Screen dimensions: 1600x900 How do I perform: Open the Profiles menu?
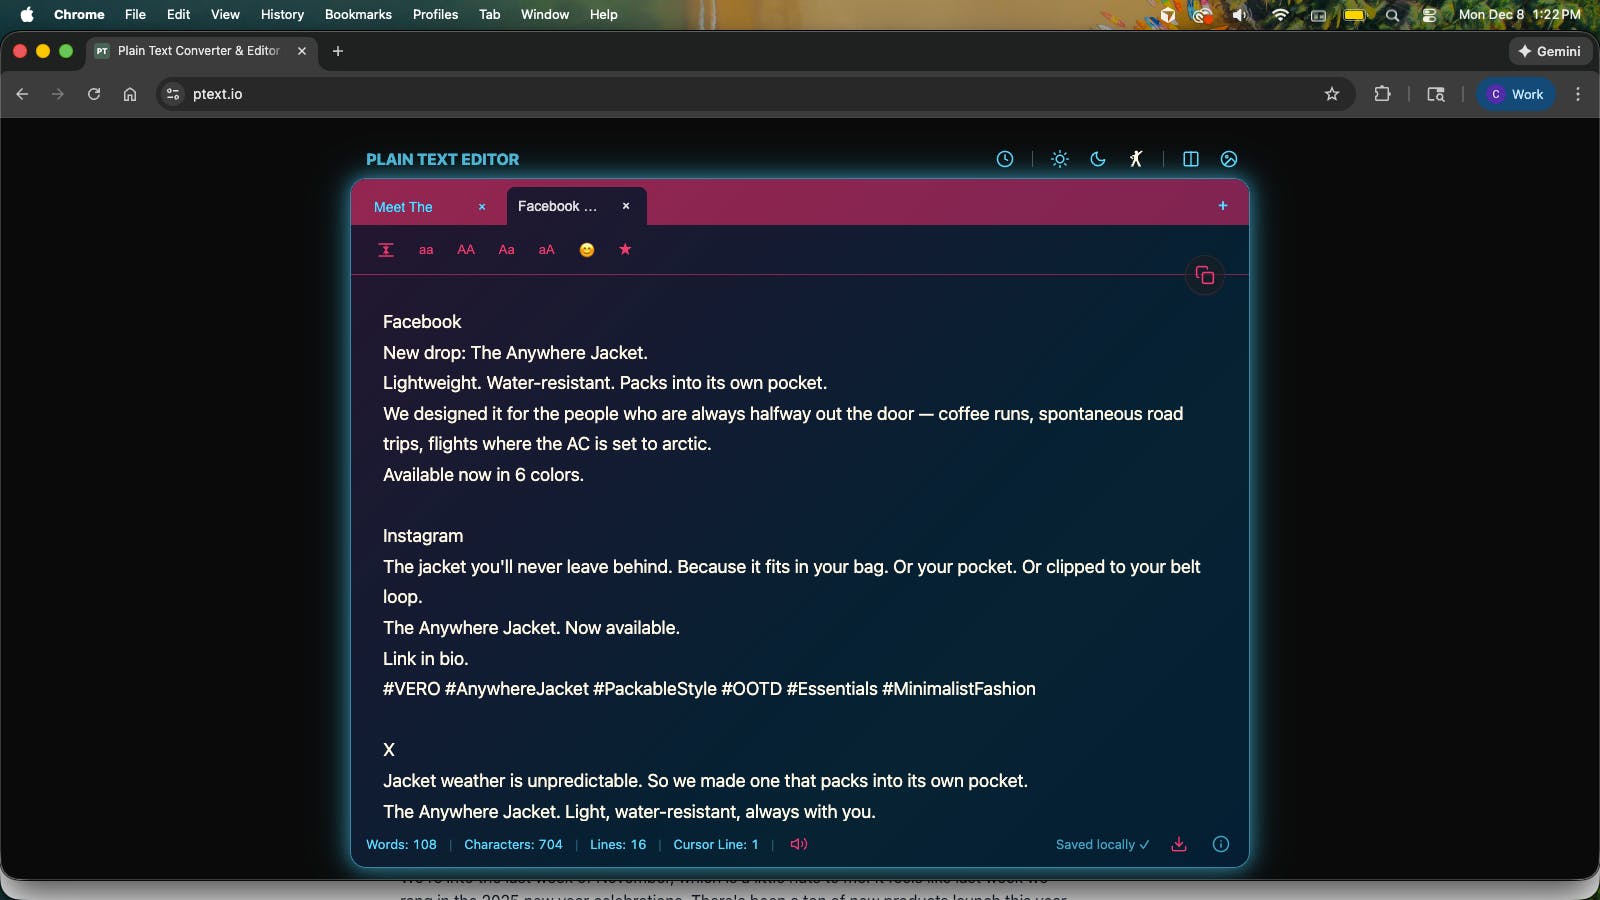point(435,14)
